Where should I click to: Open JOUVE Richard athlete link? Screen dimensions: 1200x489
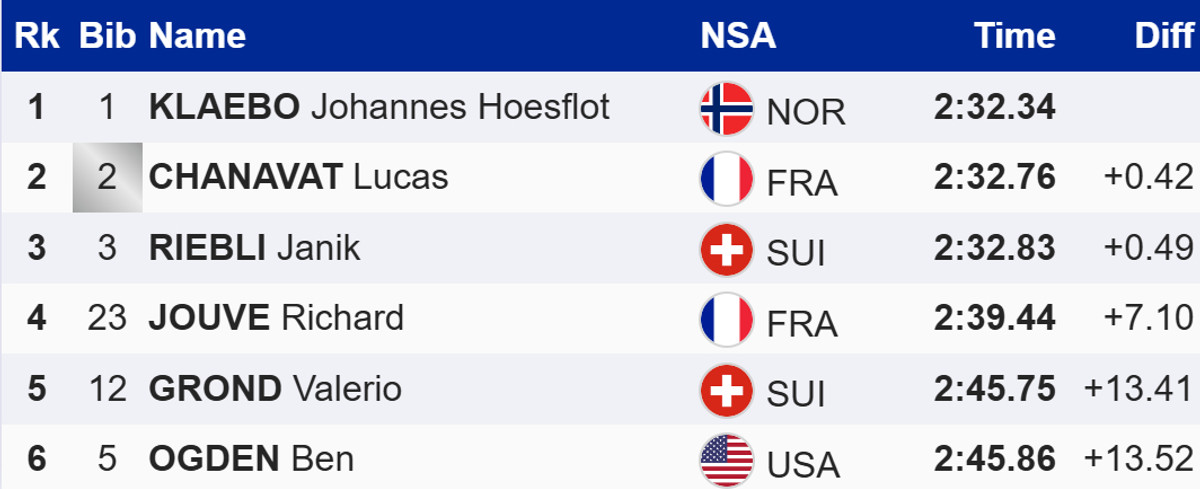[x=276, y=318]
